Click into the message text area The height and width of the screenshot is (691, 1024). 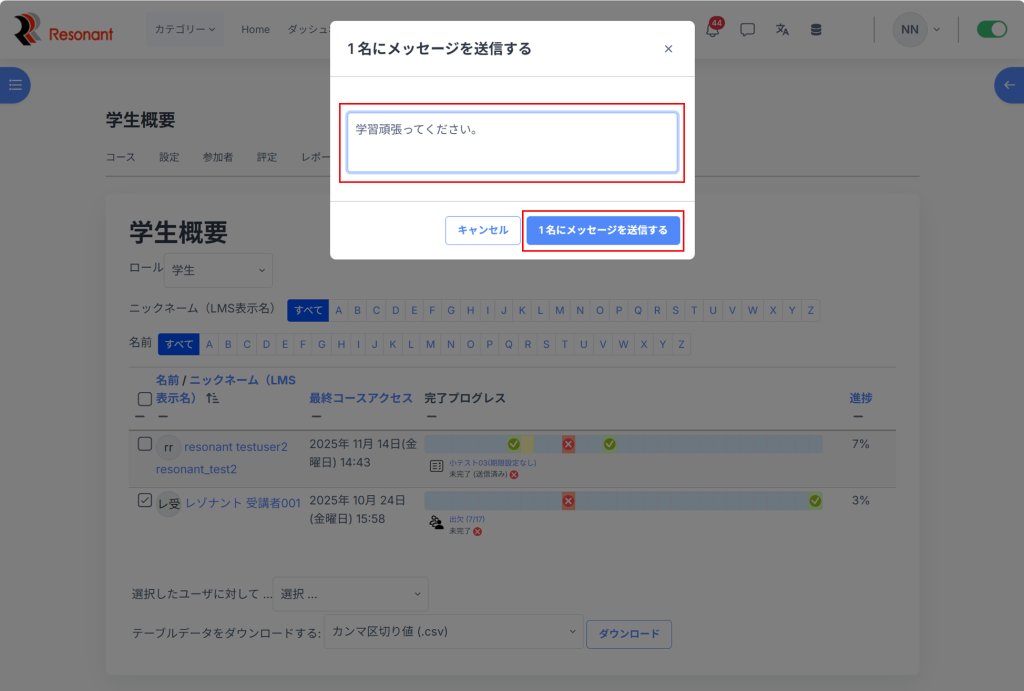click(512, 142)
